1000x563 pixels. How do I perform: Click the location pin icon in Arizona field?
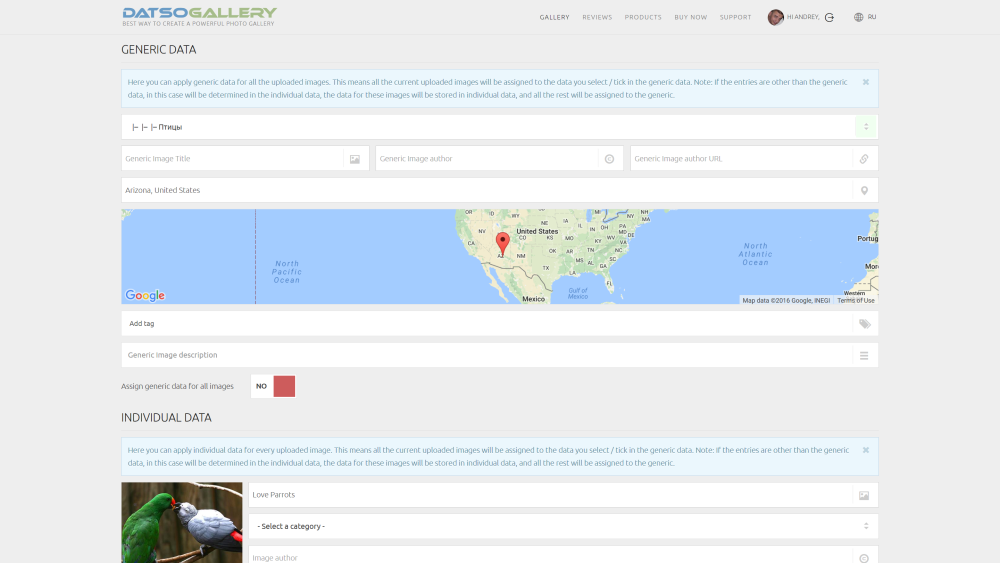[864, 190]
